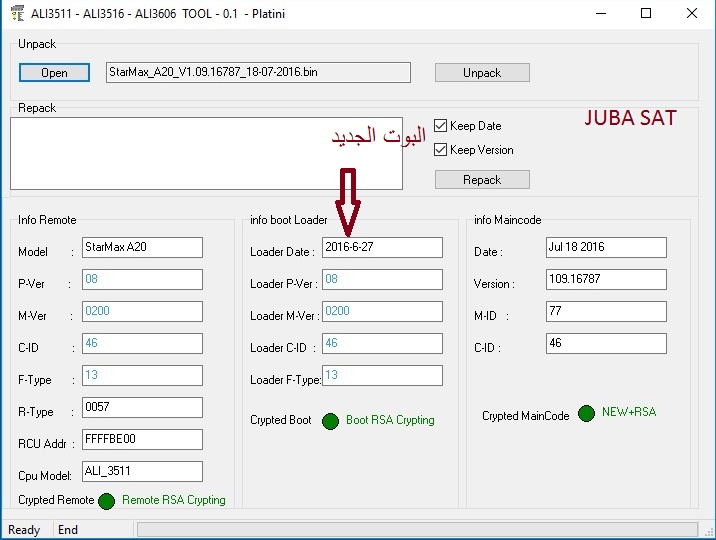Click the 'Info Remote' group title
Image resolution: width=716 pixels, height=540 pixels.
(47, 220)
